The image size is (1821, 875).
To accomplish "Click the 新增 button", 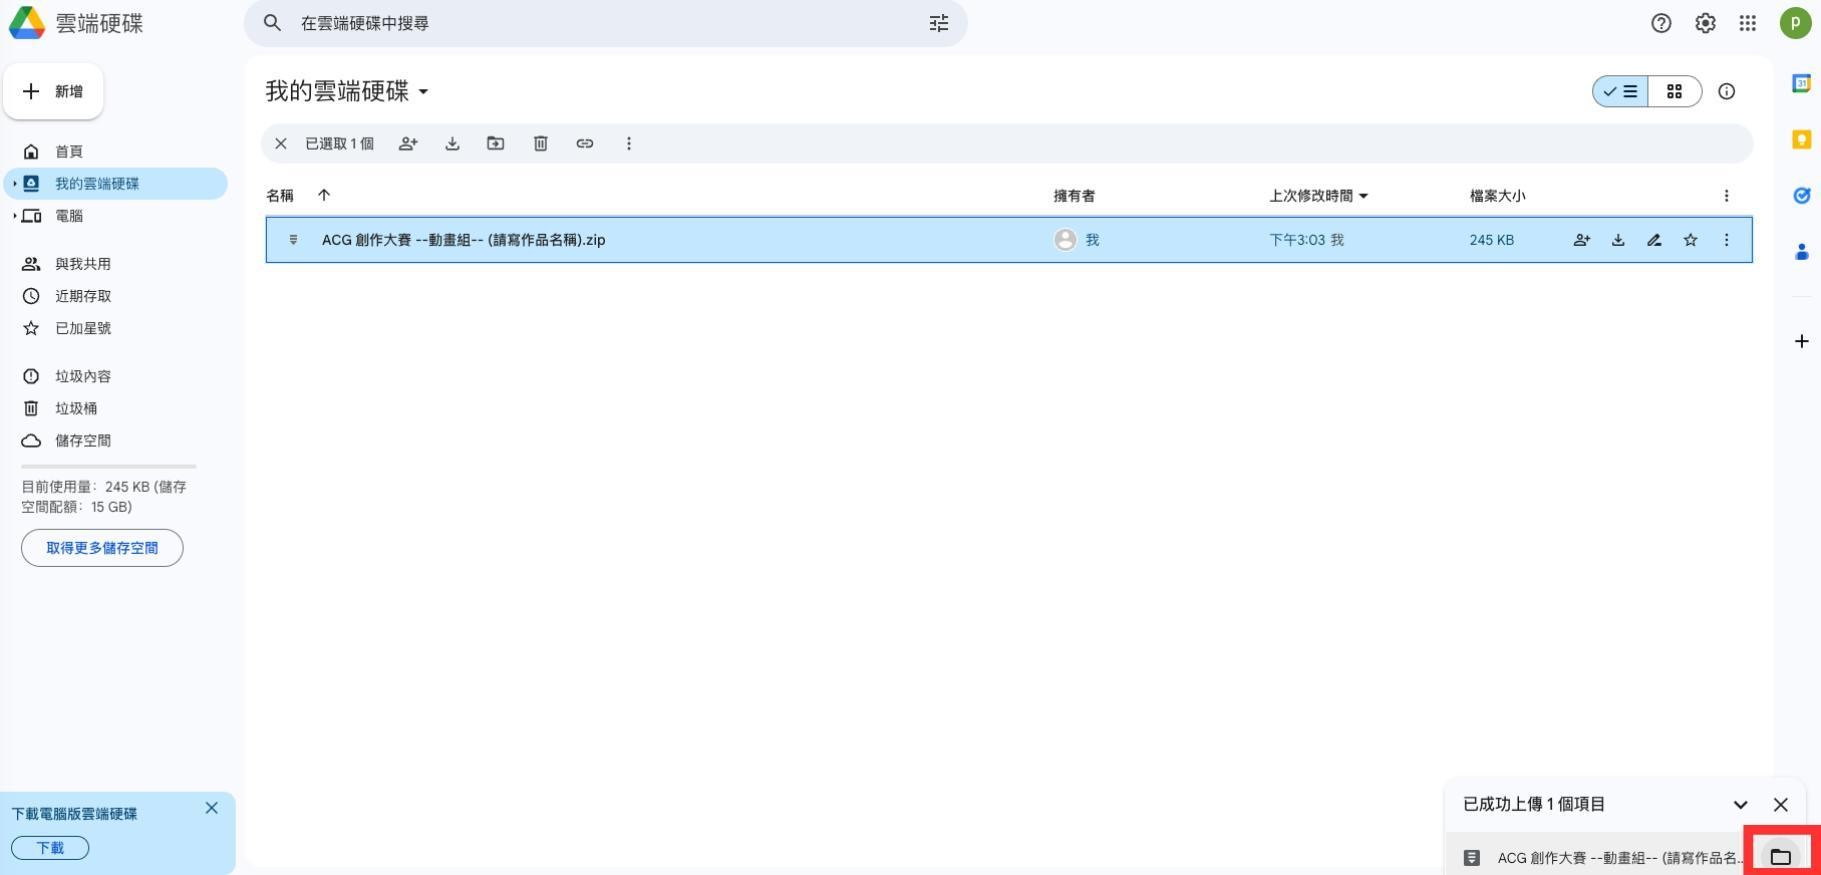I will pos(54,92).
